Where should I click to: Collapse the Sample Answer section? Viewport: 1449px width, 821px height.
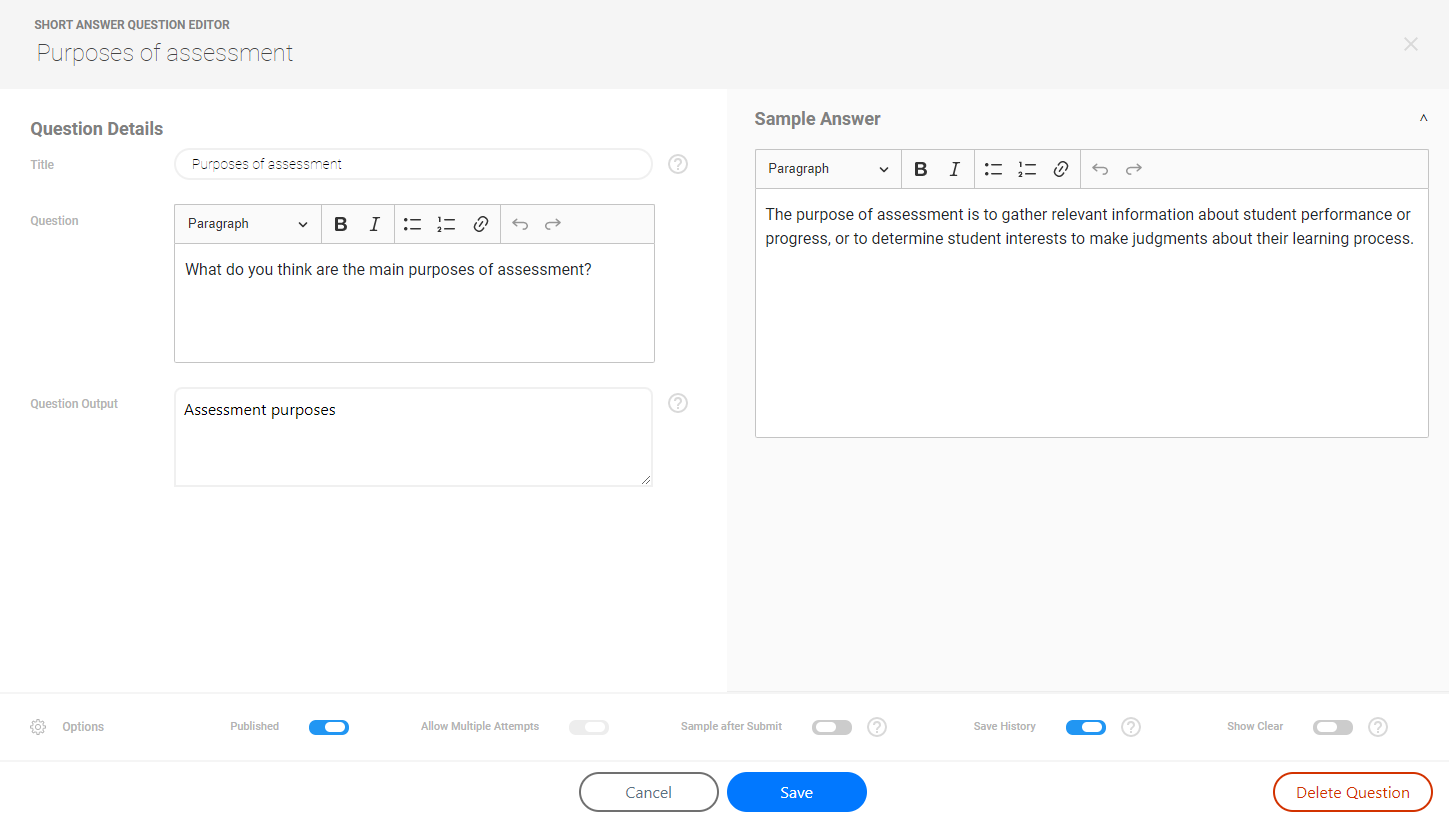pos(1423,119)
